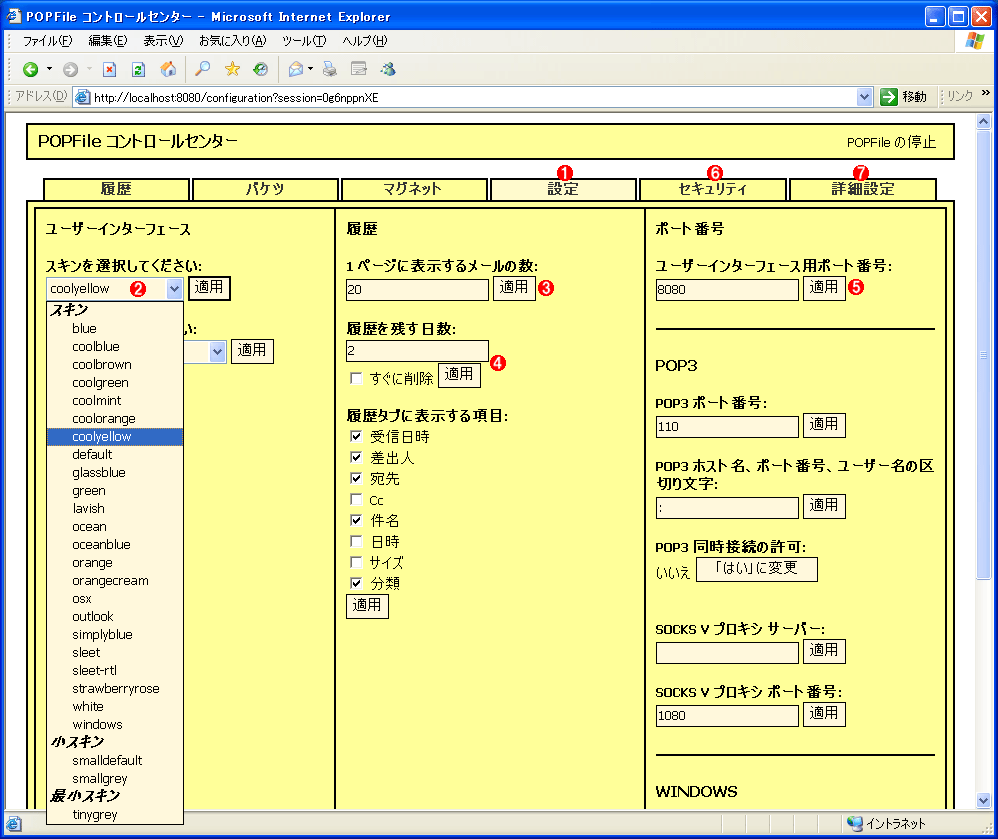
Task: Click the Edit page toolbar icon
Action: 359,69
